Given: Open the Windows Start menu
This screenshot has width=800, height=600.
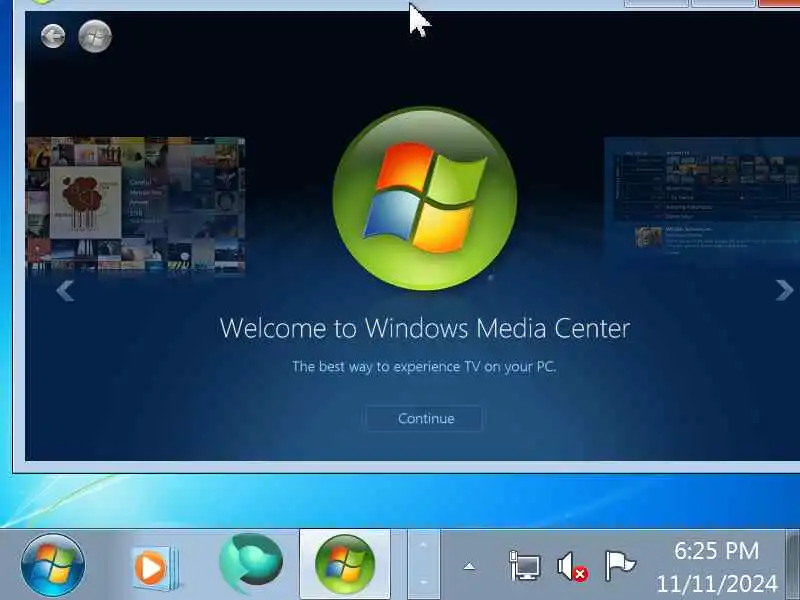Looking at the screenshot, I should (x=53, y=565).
